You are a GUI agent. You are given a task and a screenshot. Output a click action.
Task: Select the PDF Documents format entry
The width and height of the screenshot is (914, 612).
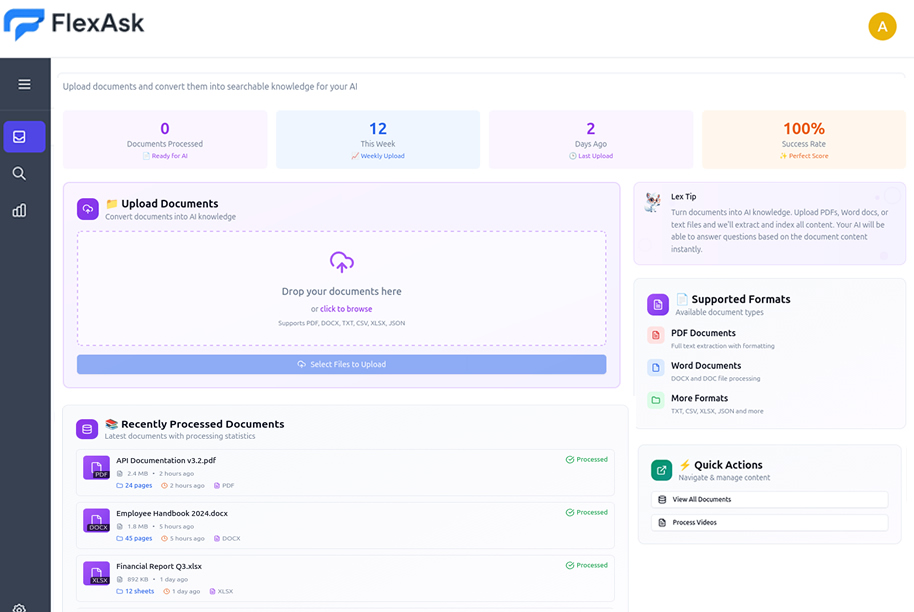769,338
